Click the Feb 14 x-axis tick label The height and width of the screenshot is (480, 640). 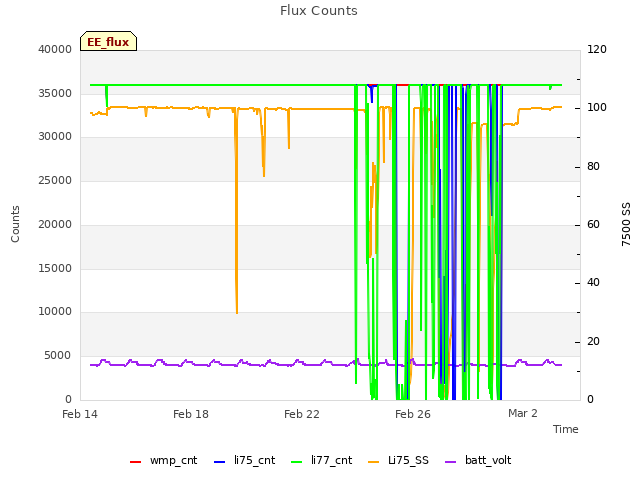80,414
